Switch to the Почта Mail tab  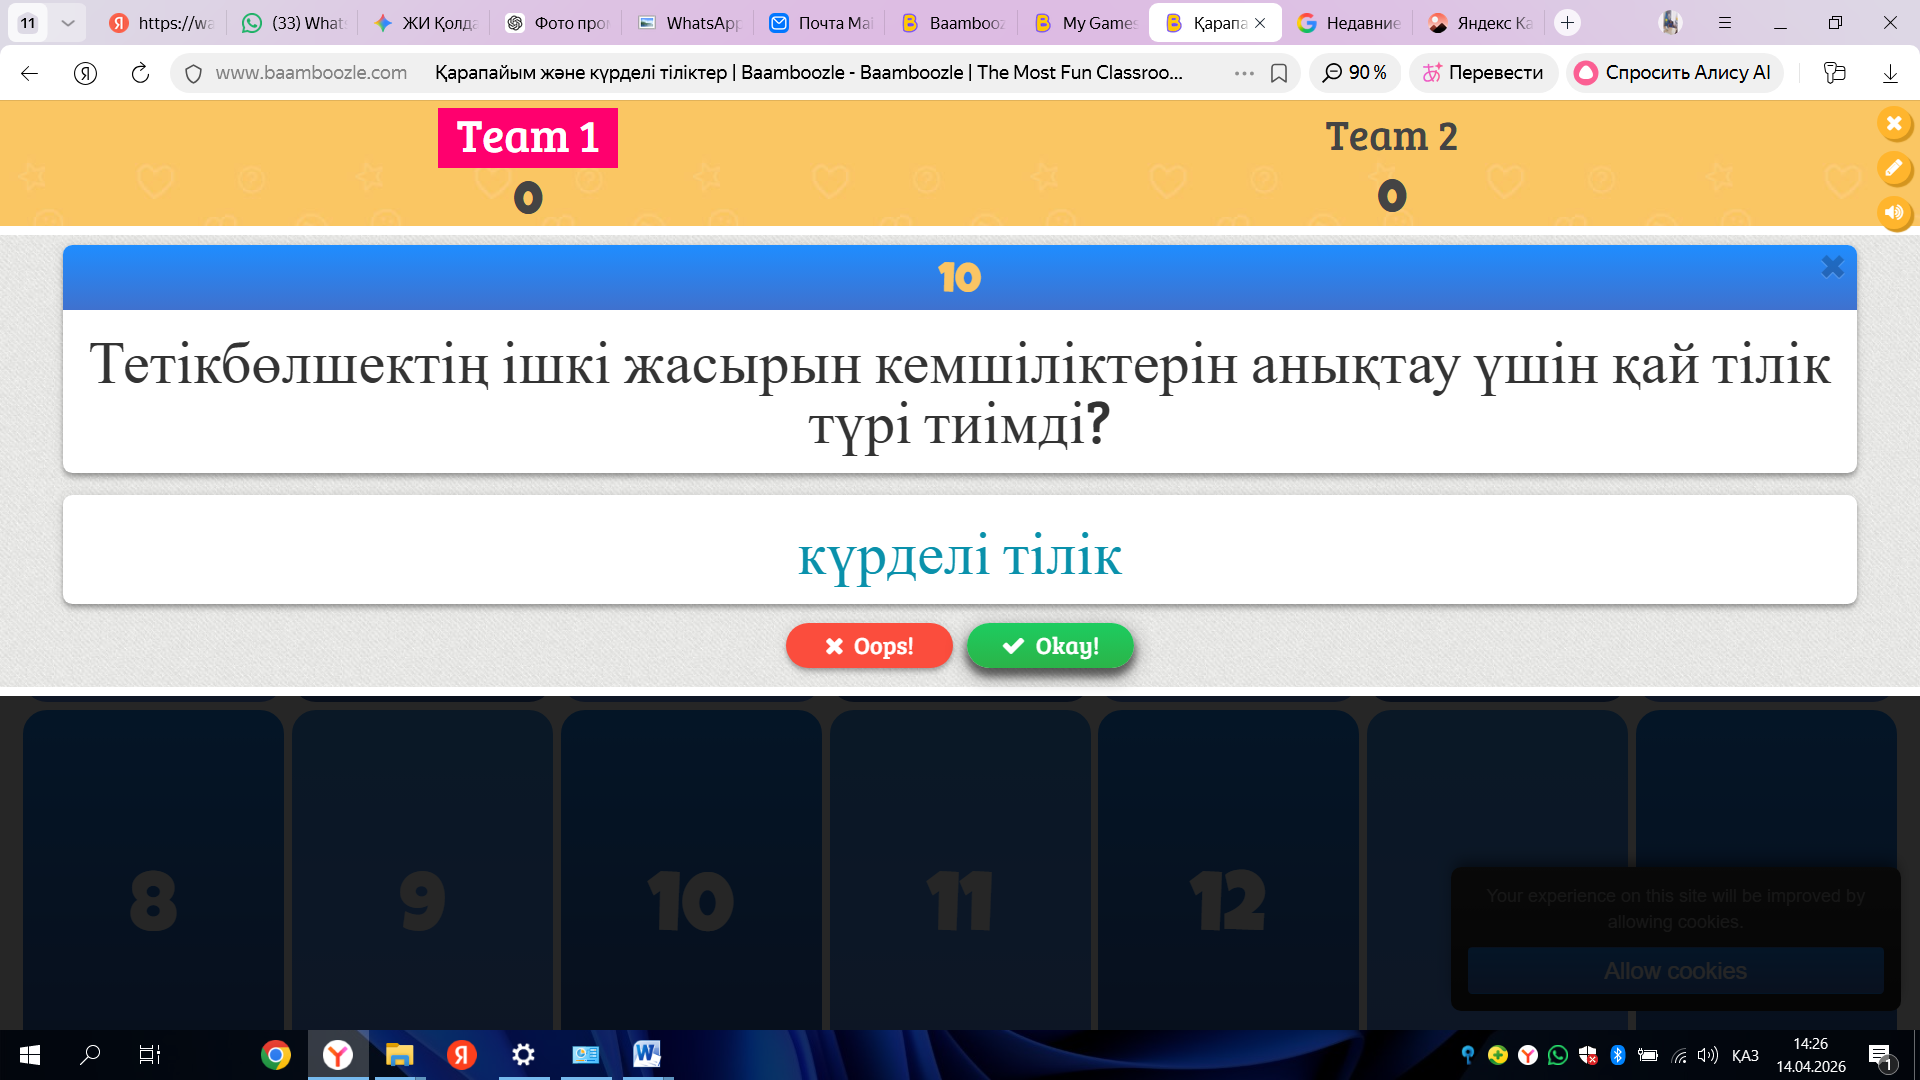coord(822,22)
